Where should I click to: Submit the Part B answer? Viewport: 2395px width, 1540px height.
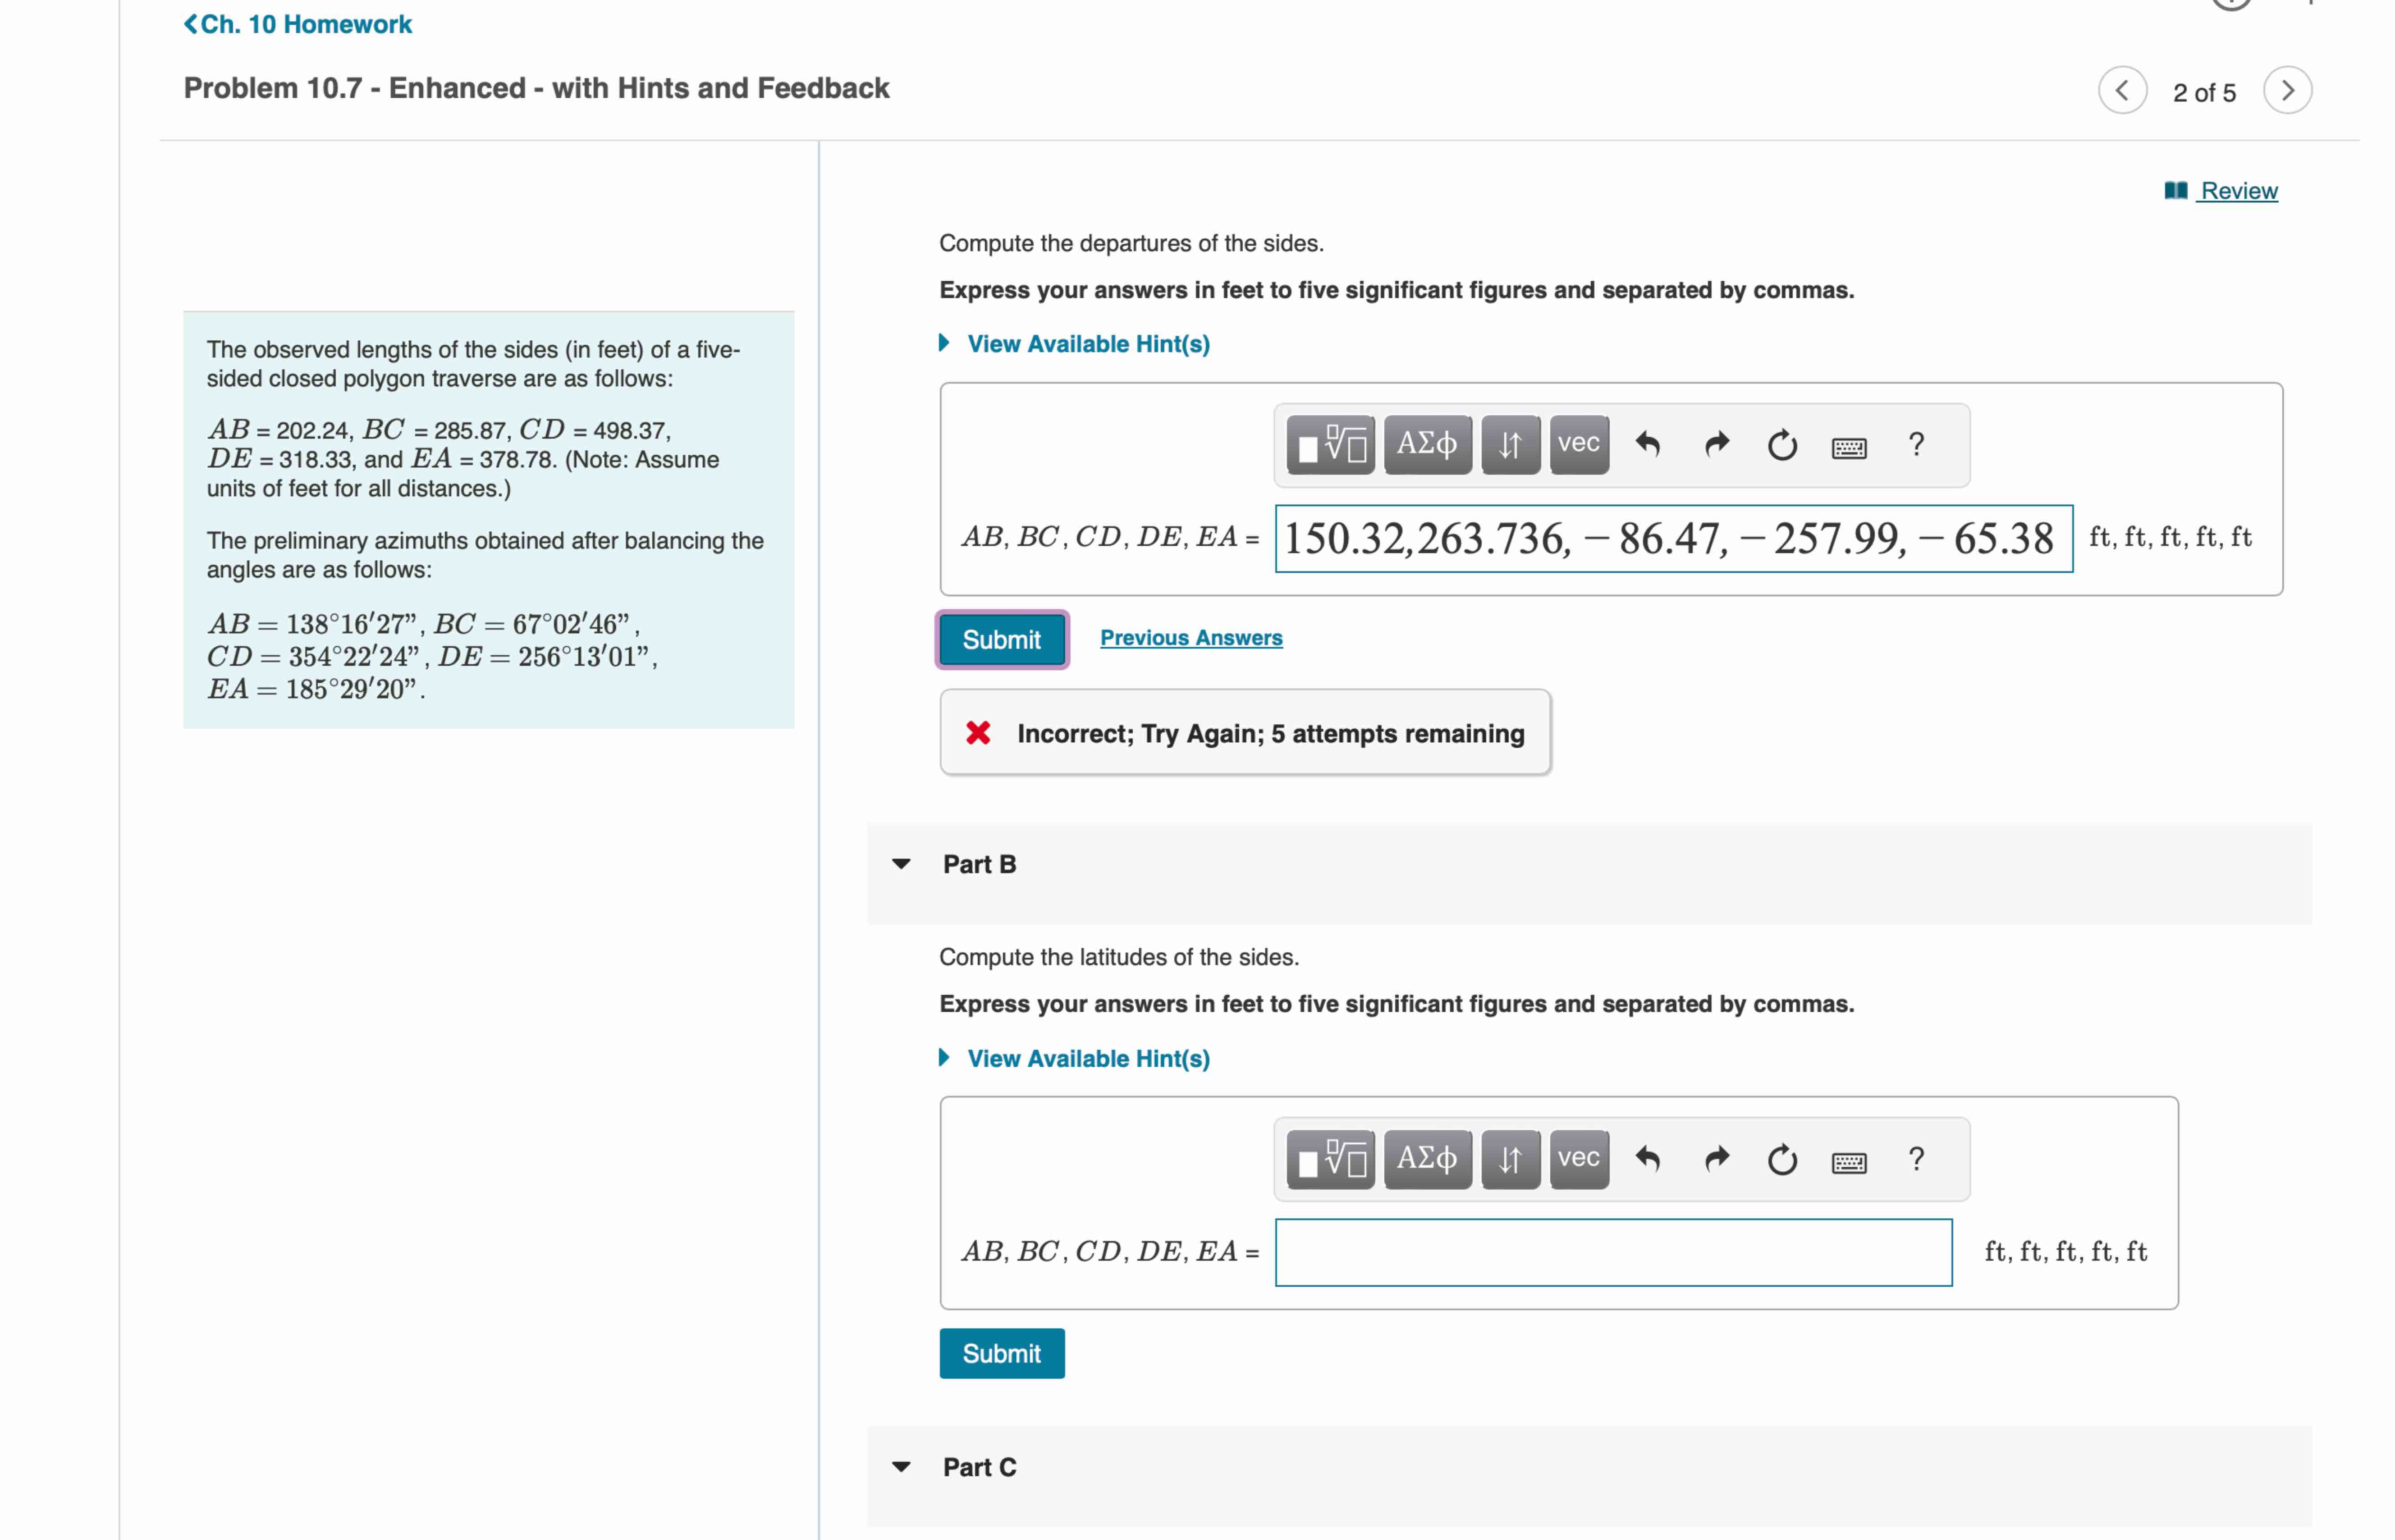point(1001,1353)
